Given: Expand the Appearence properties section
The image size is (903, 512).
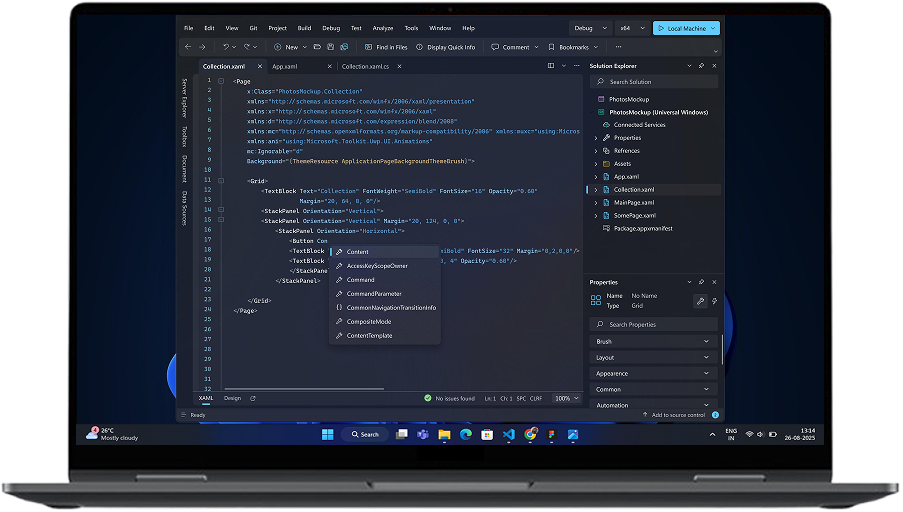Looking at the screenshot, I should click(654, 374).
